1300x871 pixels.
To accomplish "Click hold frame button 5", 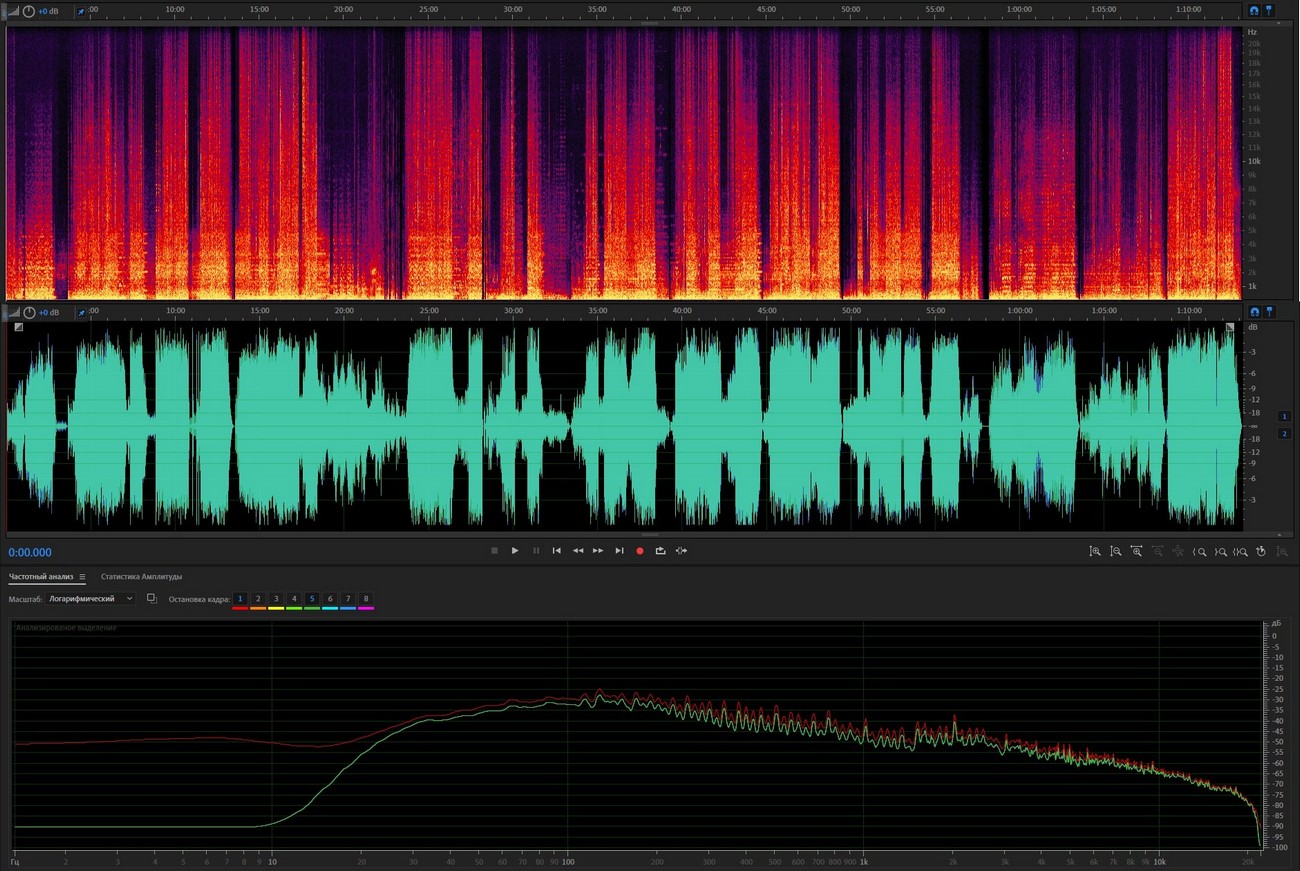I will pos(312,599).
